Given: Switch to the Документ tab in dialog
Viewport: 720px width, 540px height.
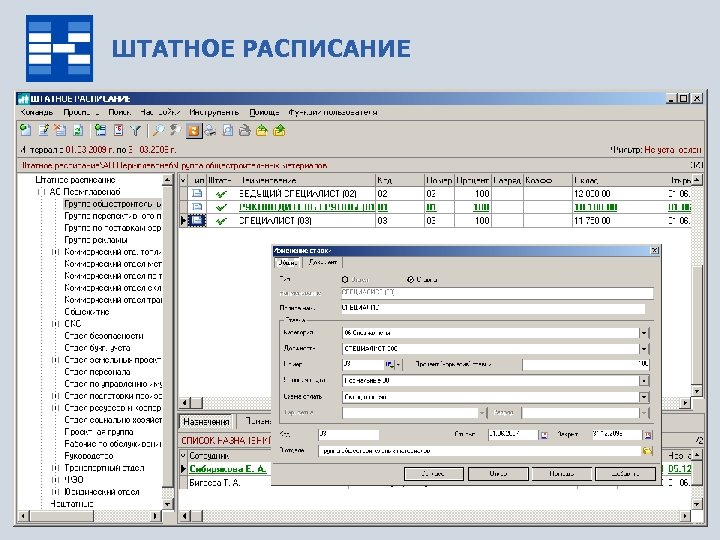Looking at the screenshot, I should (x=323, y=263).
